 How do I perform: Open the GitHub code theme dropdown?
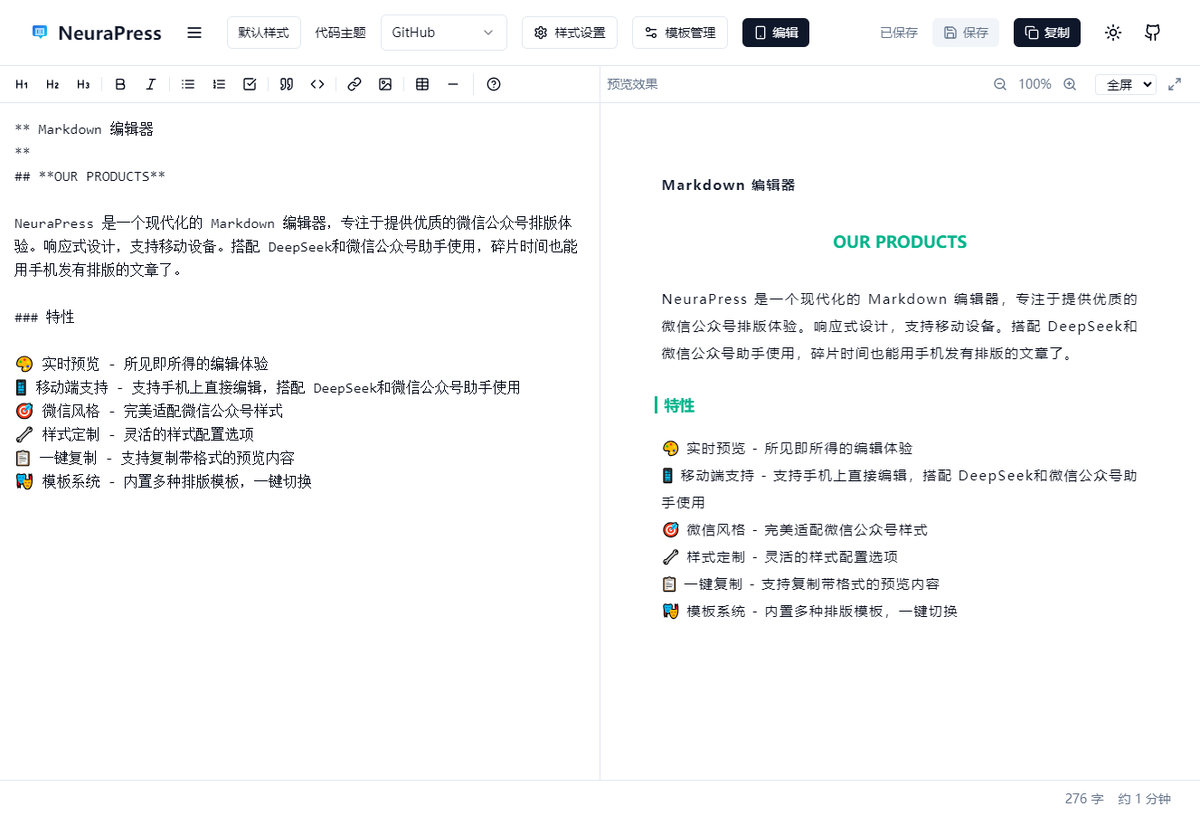[x=443, y=33]
